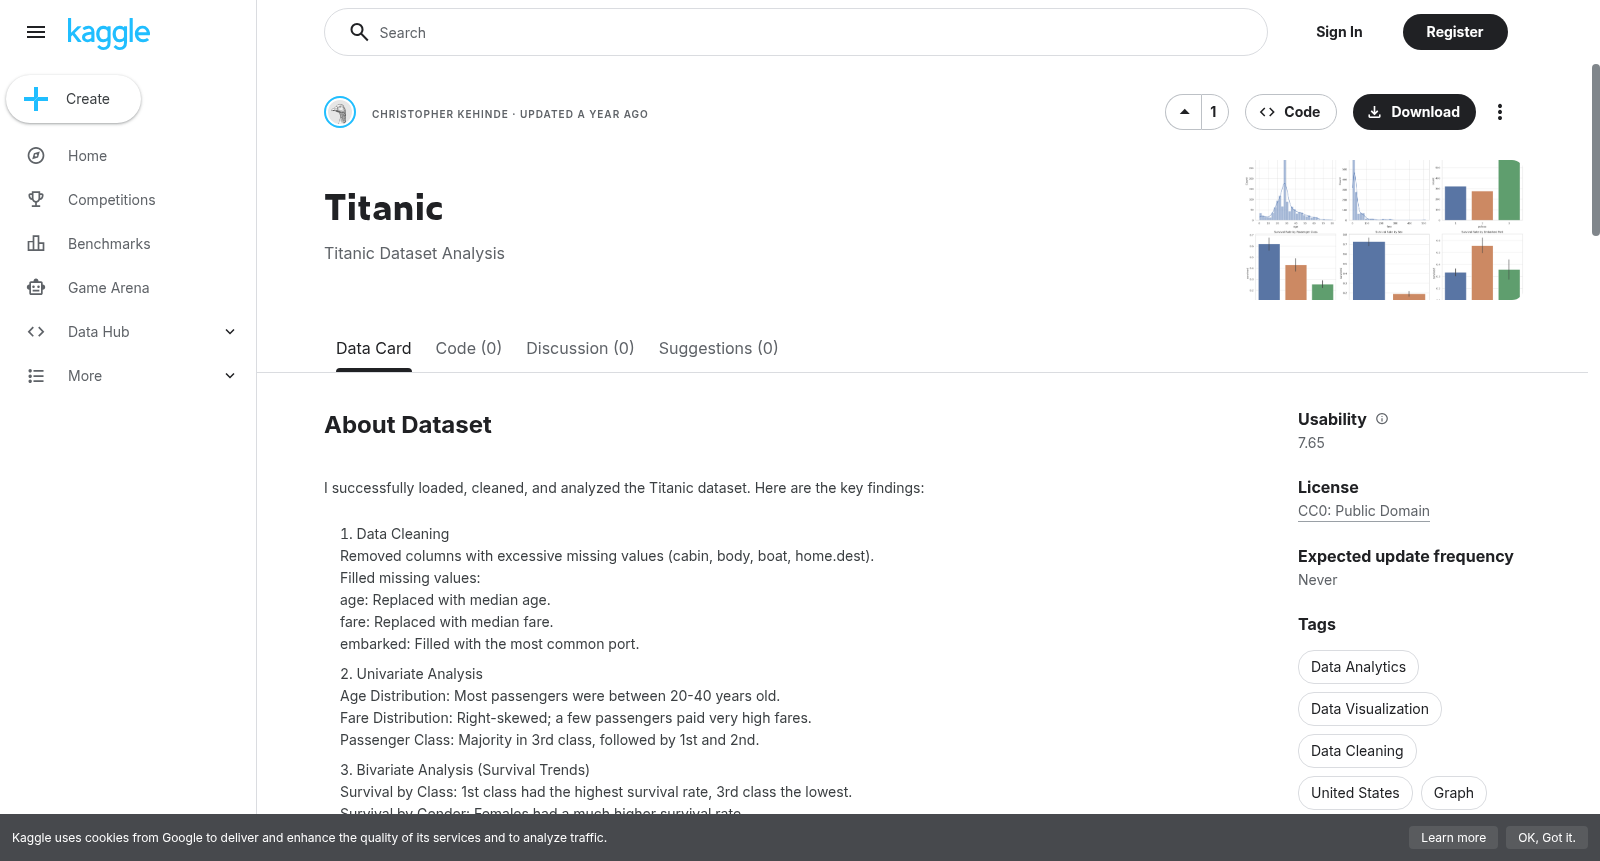Click the page vertical scrollbar
Image resolution: width=1600 pixels, height=861 pixels.
pos(1595,150)
